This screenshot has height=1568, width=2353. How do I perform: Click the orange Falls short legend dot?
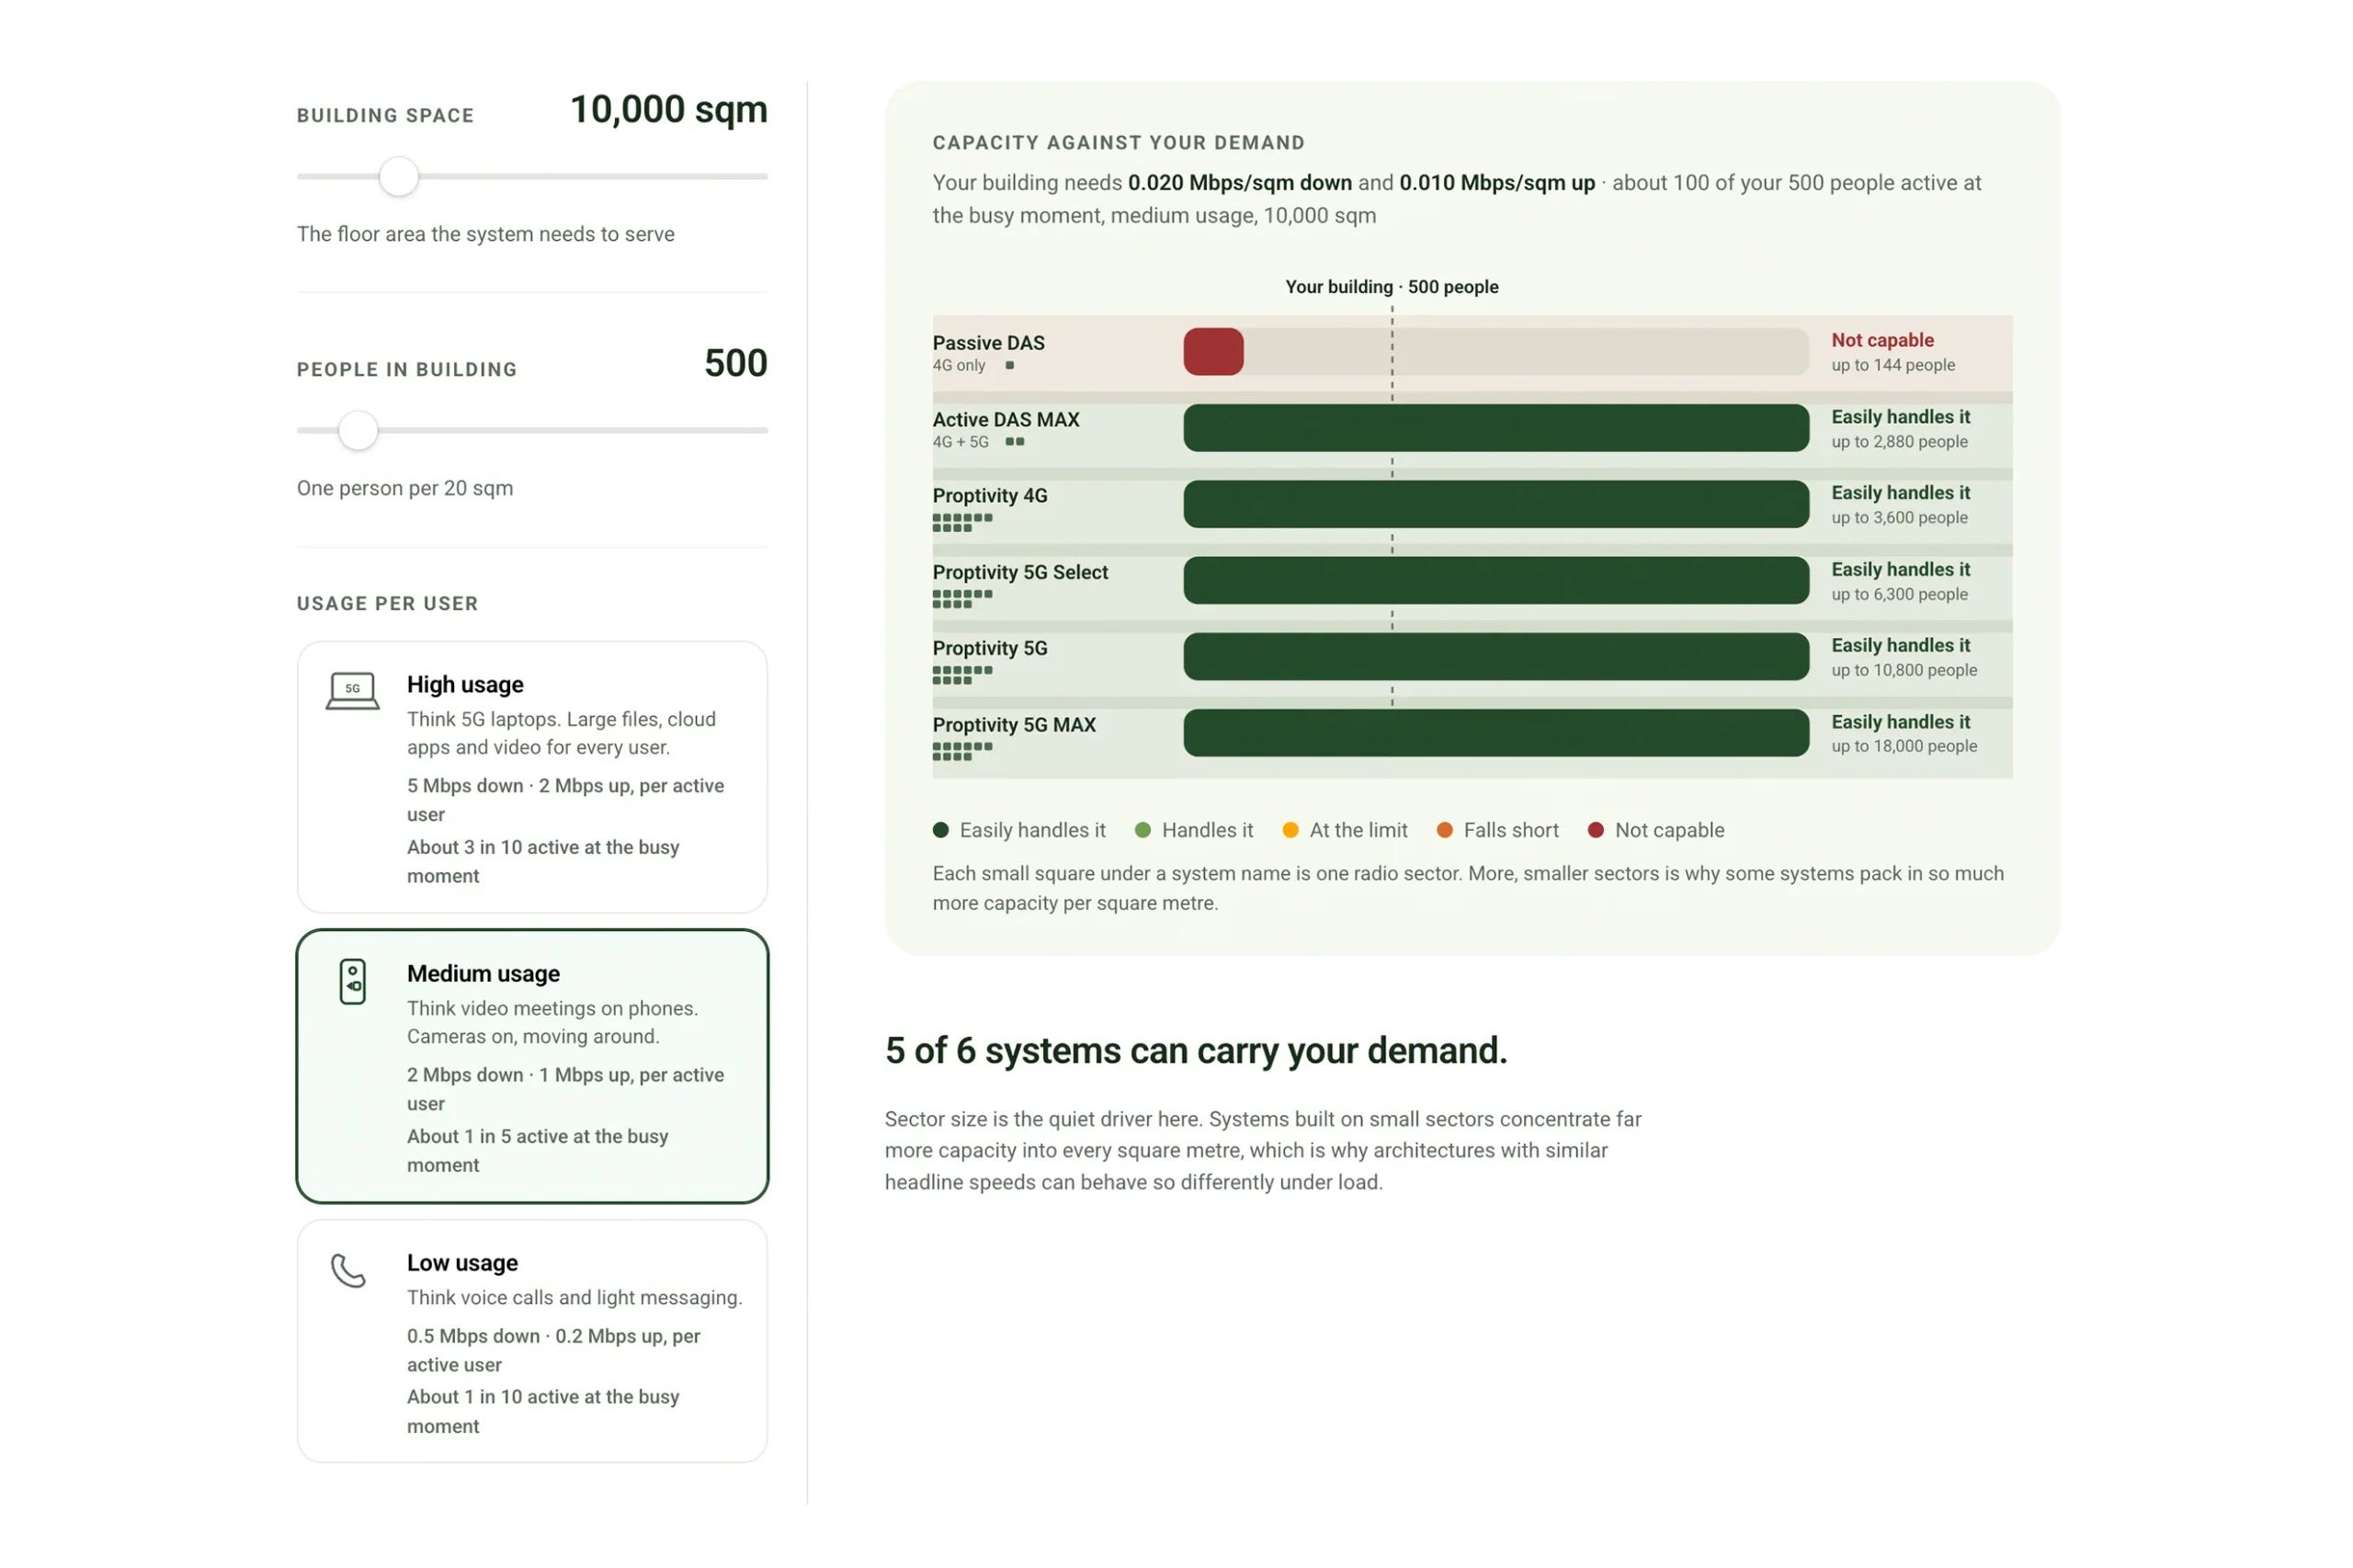tap(1444, 830)
